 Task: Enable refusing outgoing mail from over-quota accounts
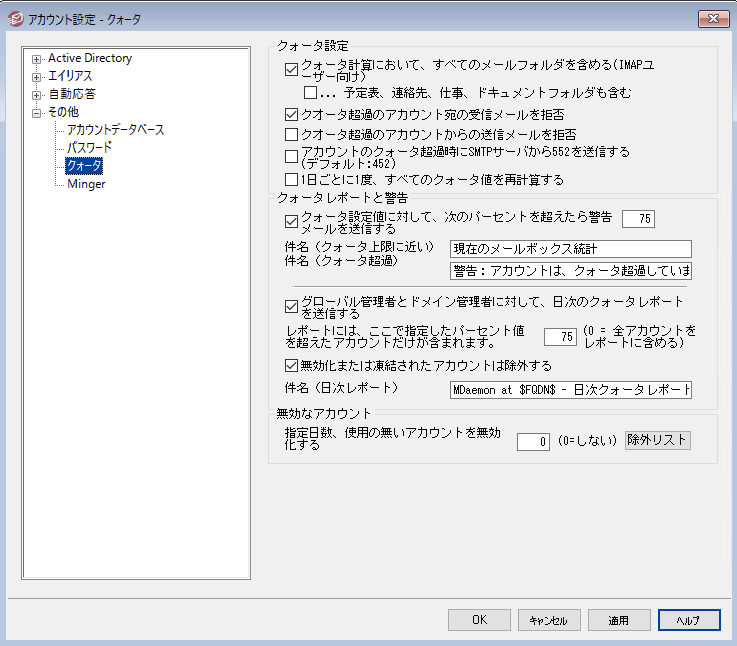(291, 134)
